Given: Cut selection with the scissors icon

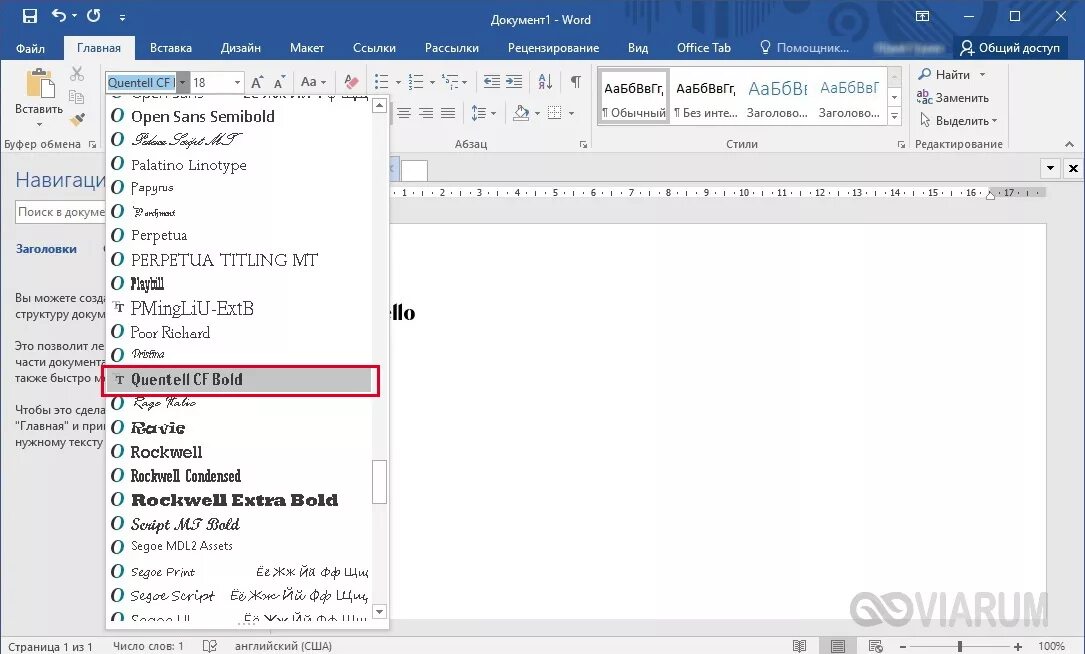Looking at the screenshot, I should (x=77, y=73).
